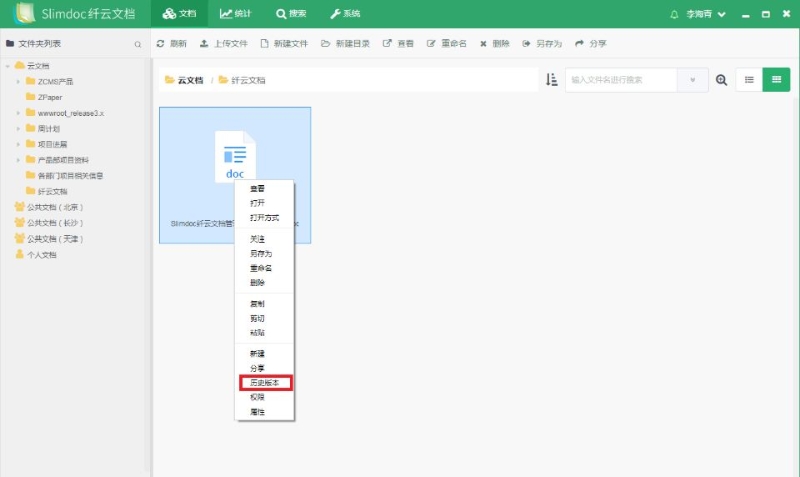Click the magnifier search icon

(721, 80)
